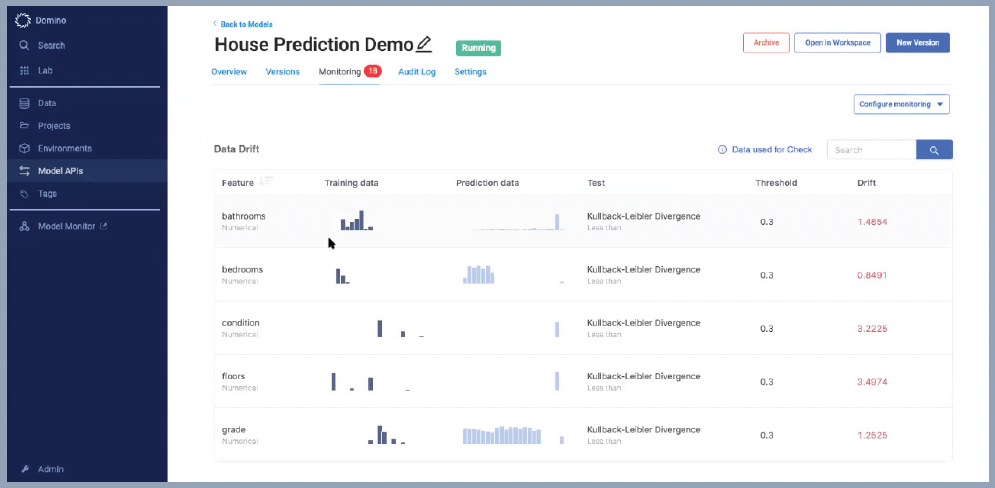Click Open in Workspace button
The height and width of the screenshot is (488, 995).
pos(838,43)
